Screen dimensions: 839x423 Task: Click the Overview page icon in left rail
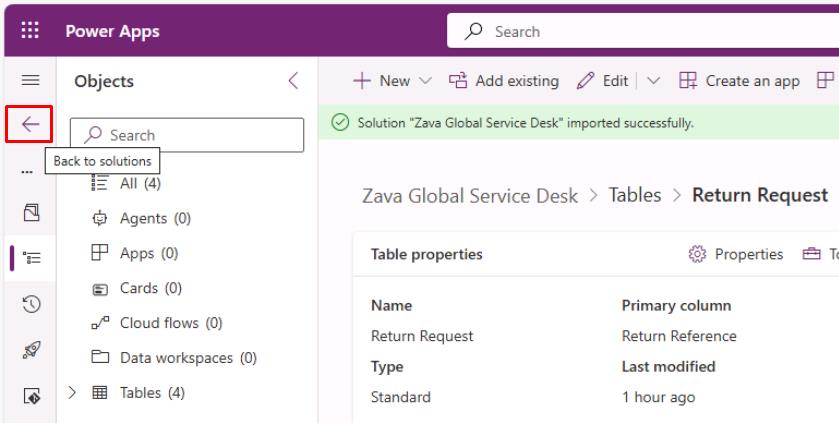pos(31,213)
